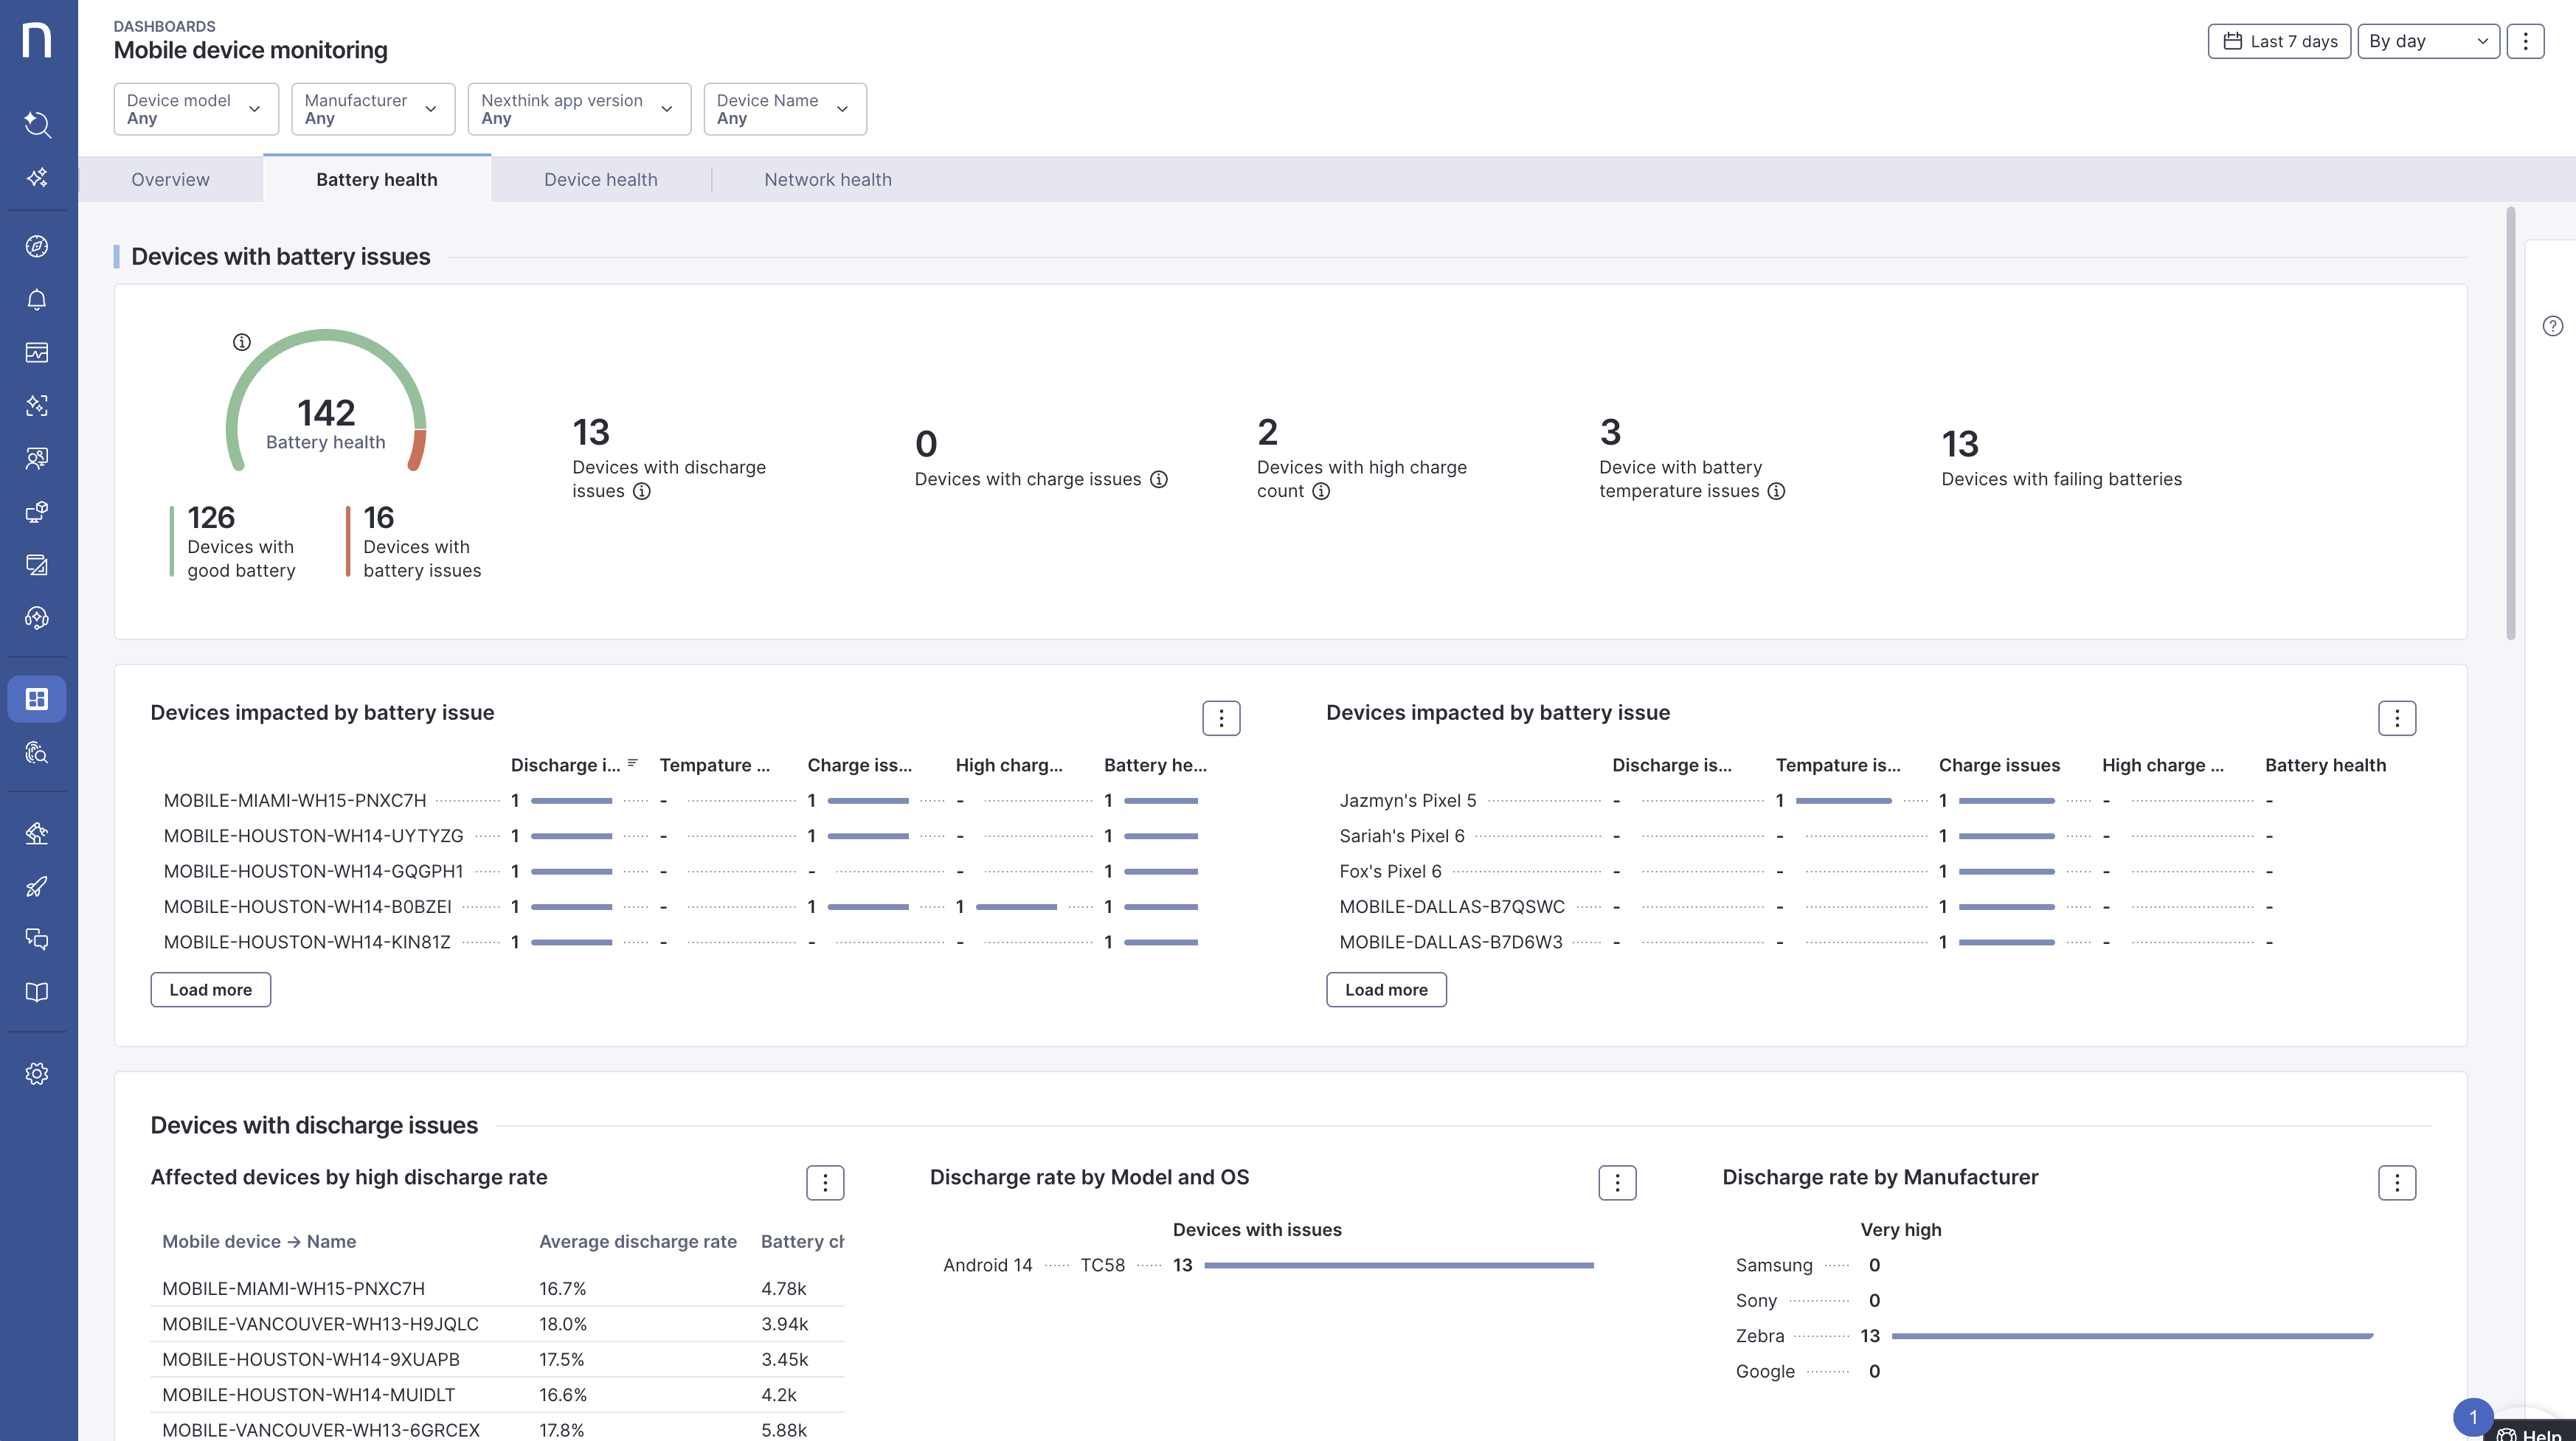Click the rocket icon in sidebar

pos(37,886)
